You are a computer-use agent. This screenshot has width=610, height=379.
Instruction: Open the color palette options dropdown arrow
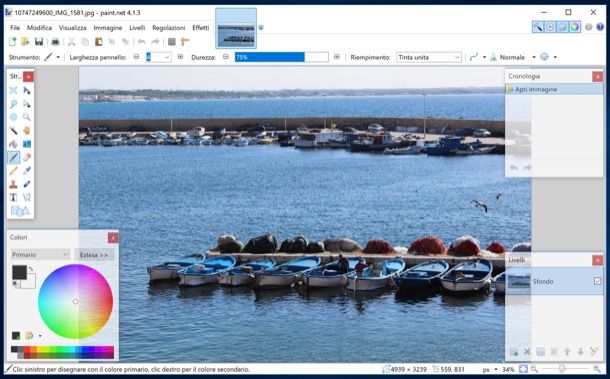click(x=40, y=336)
